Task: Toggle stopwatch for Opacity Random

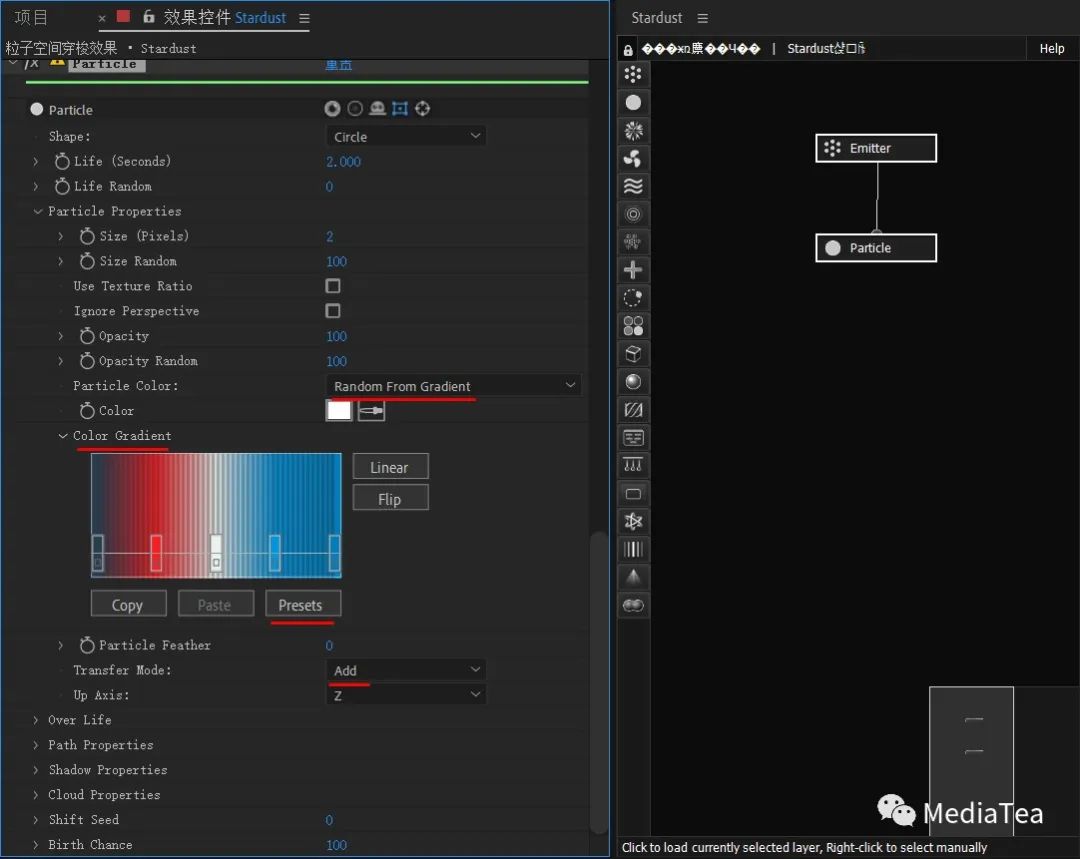Action: tap(87, 361)
